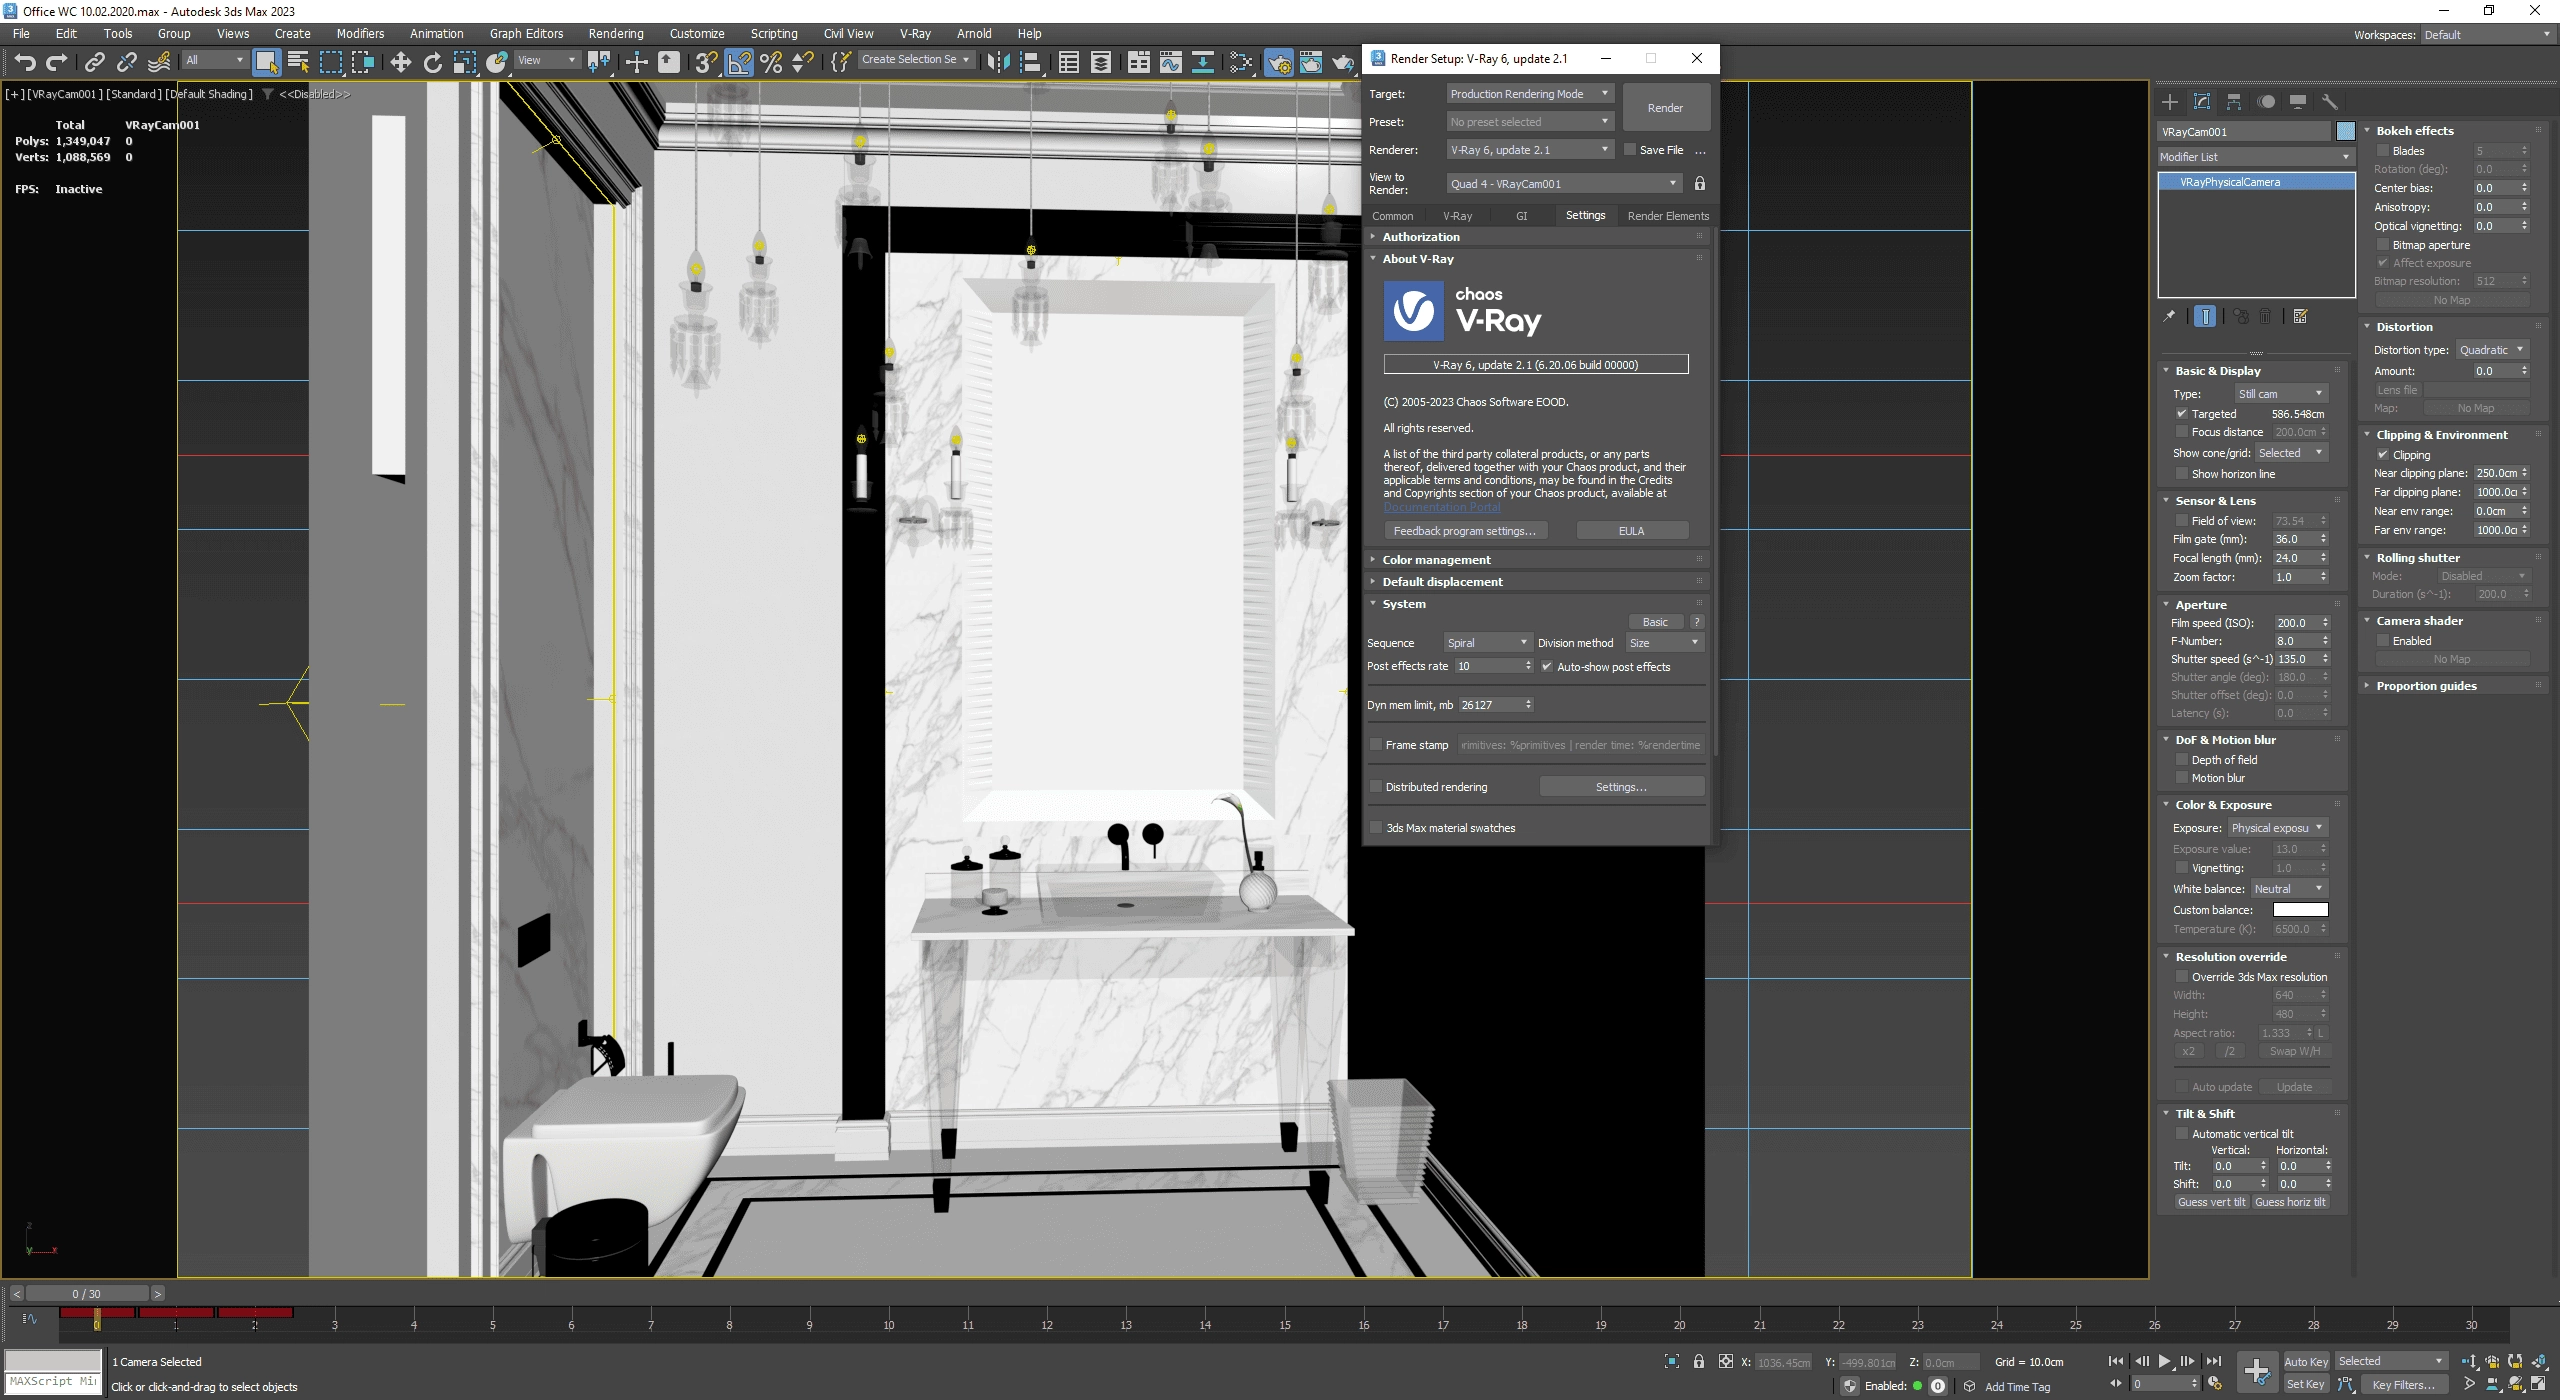The height and width of the screenshot is (1400, 2560).
Task: Click Configure Modifier Sets icon below the stack
Action: [x=2300, y=316]
